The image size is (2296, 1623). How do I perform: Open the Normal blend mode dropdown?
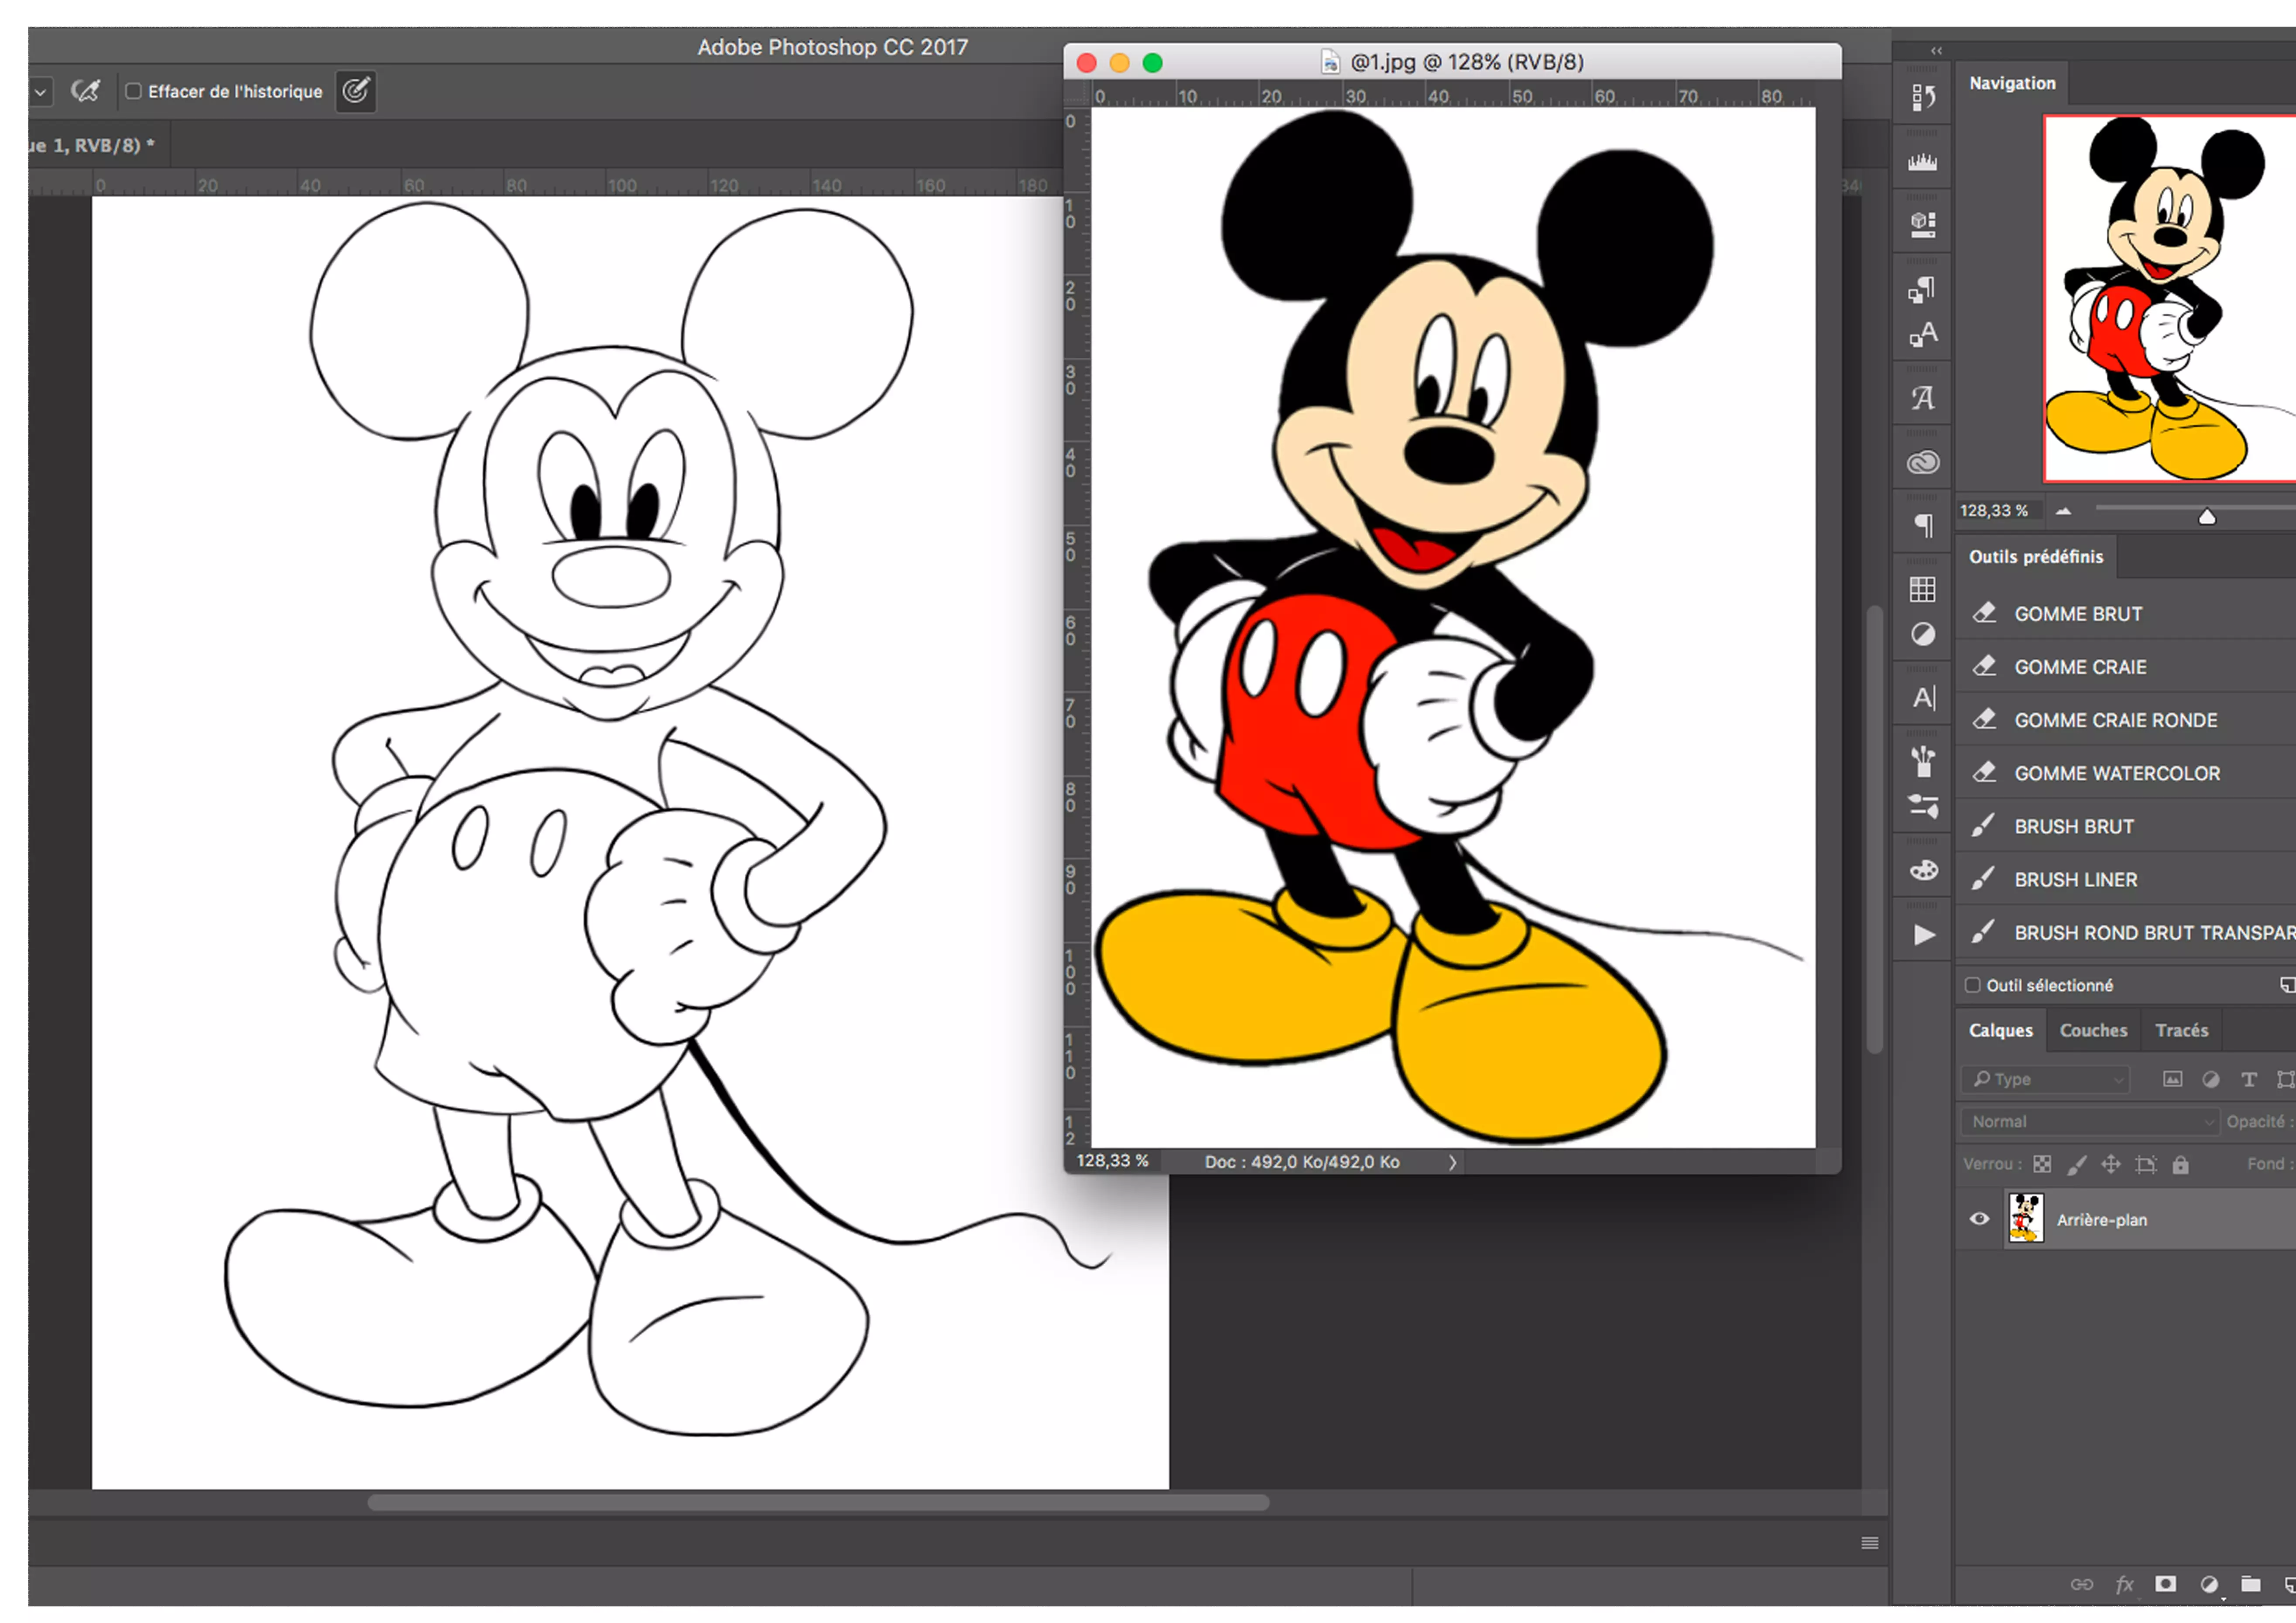pos(2089,1121)
